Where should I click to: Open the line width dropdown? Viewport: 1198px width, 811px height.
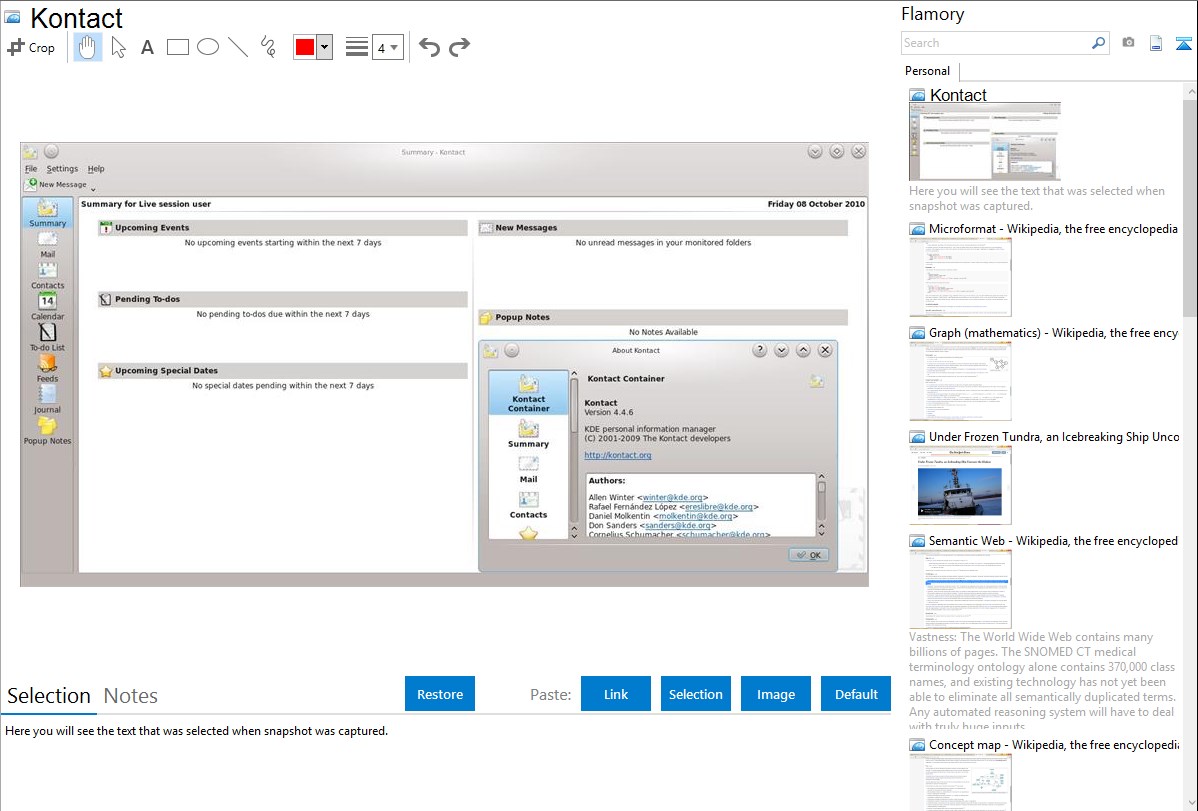[387, 47]
